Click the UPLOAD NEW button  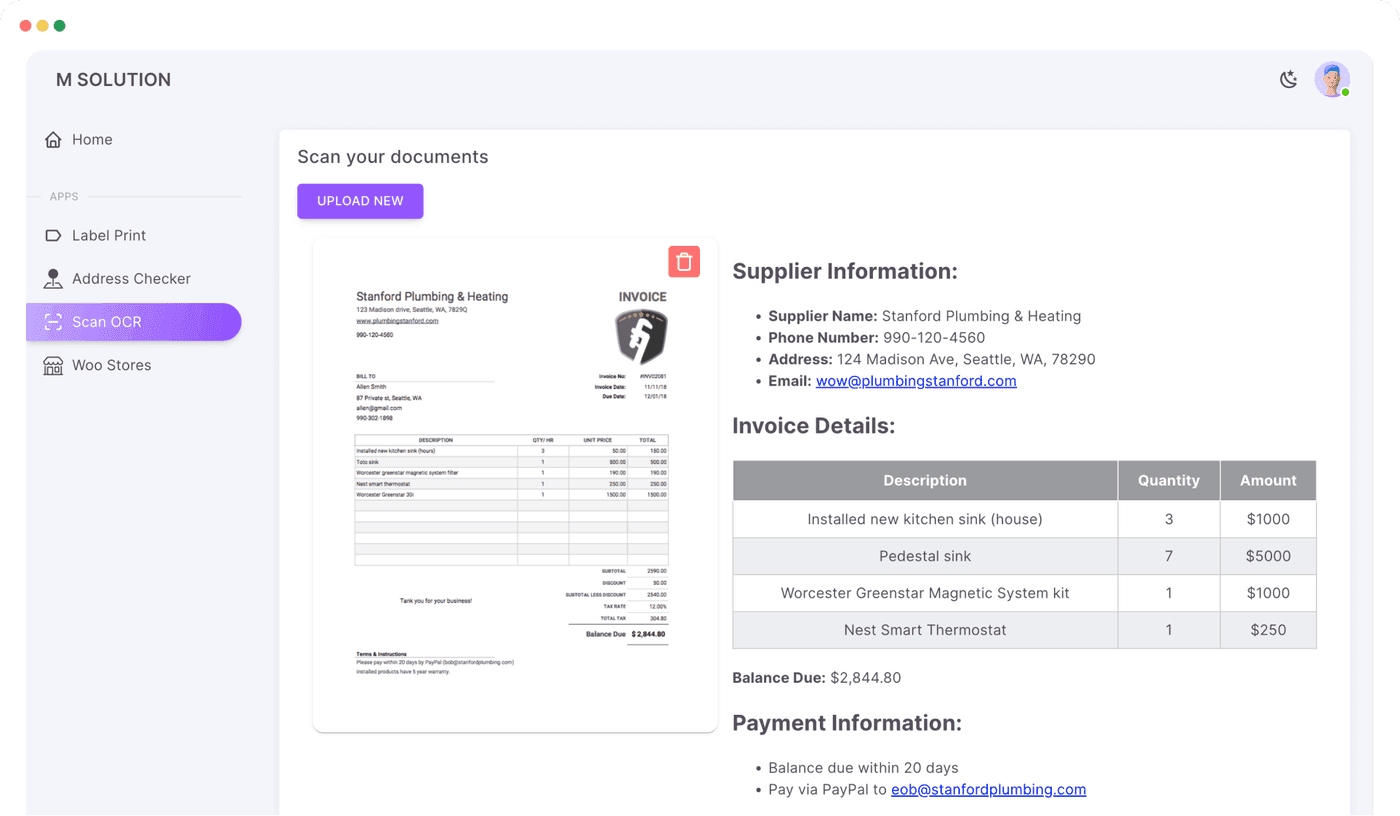pyautogui.click(x=360, y=201)
